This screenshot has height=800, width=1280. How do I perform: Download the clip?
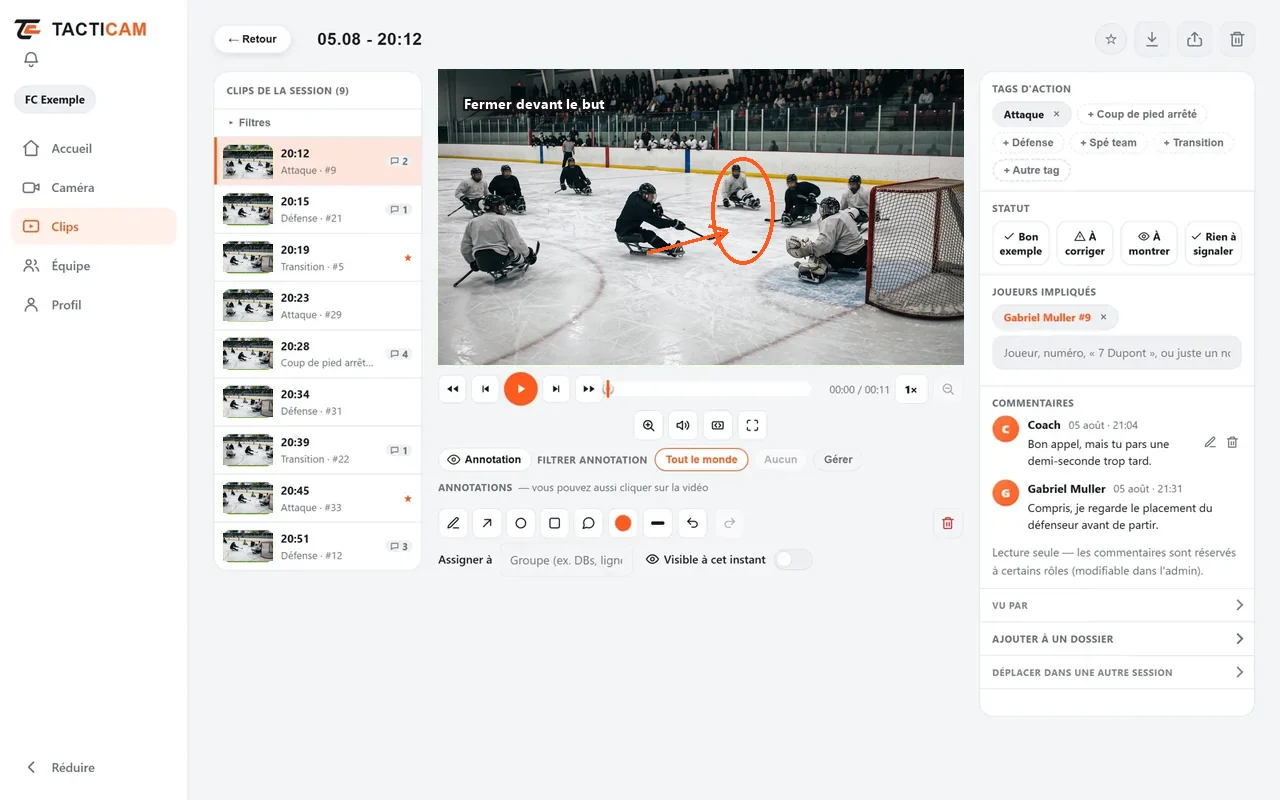(1152, 39)
